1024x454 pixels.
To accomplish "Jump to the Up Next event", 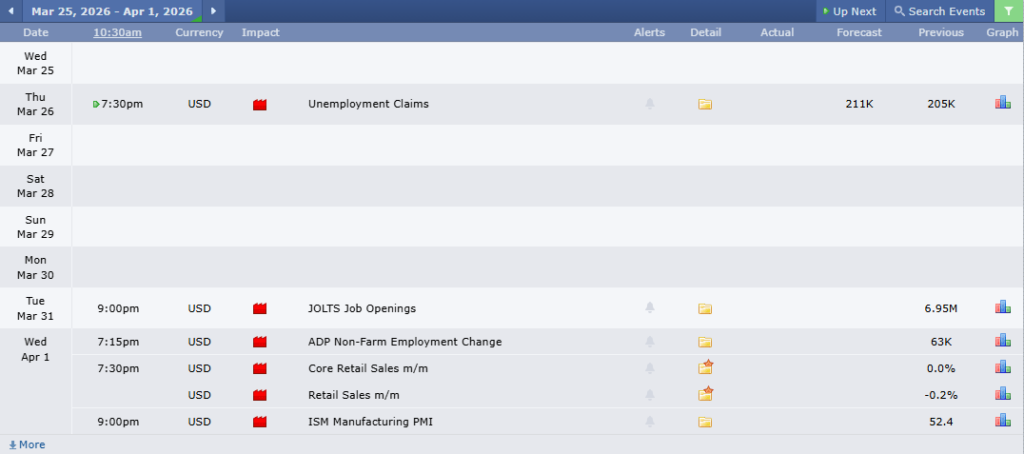I will tap(849, 11).
